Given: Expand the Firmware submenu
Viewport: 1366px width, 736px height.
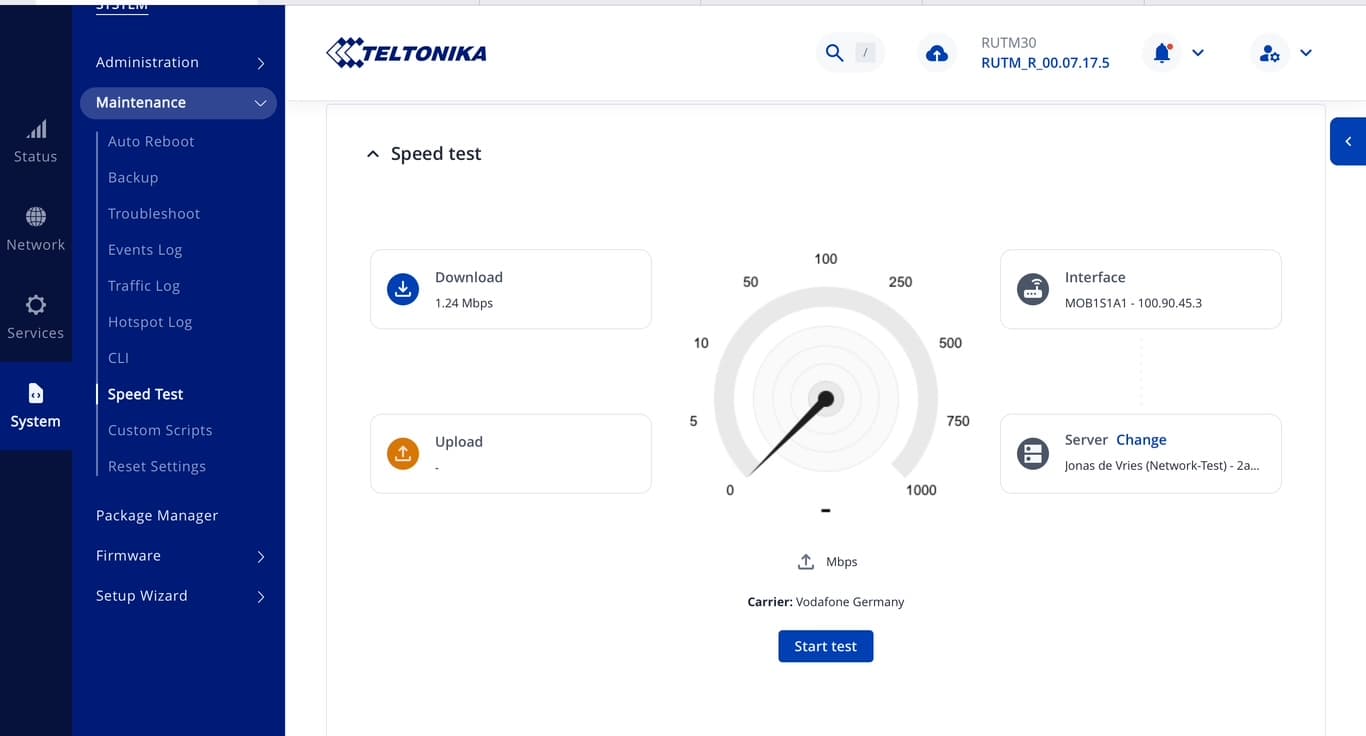Looking at the screenshot, I should click(260, 557).
